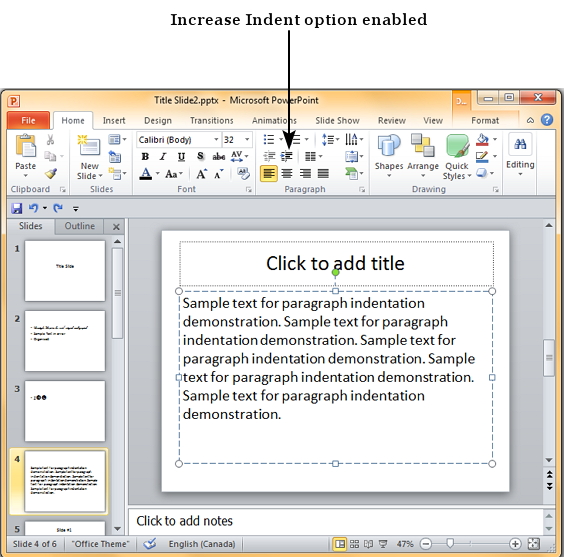This screenshot has height=558, width=565.
Task: Click the Decrease Indent (list level) icon
Action: (269, 156)
